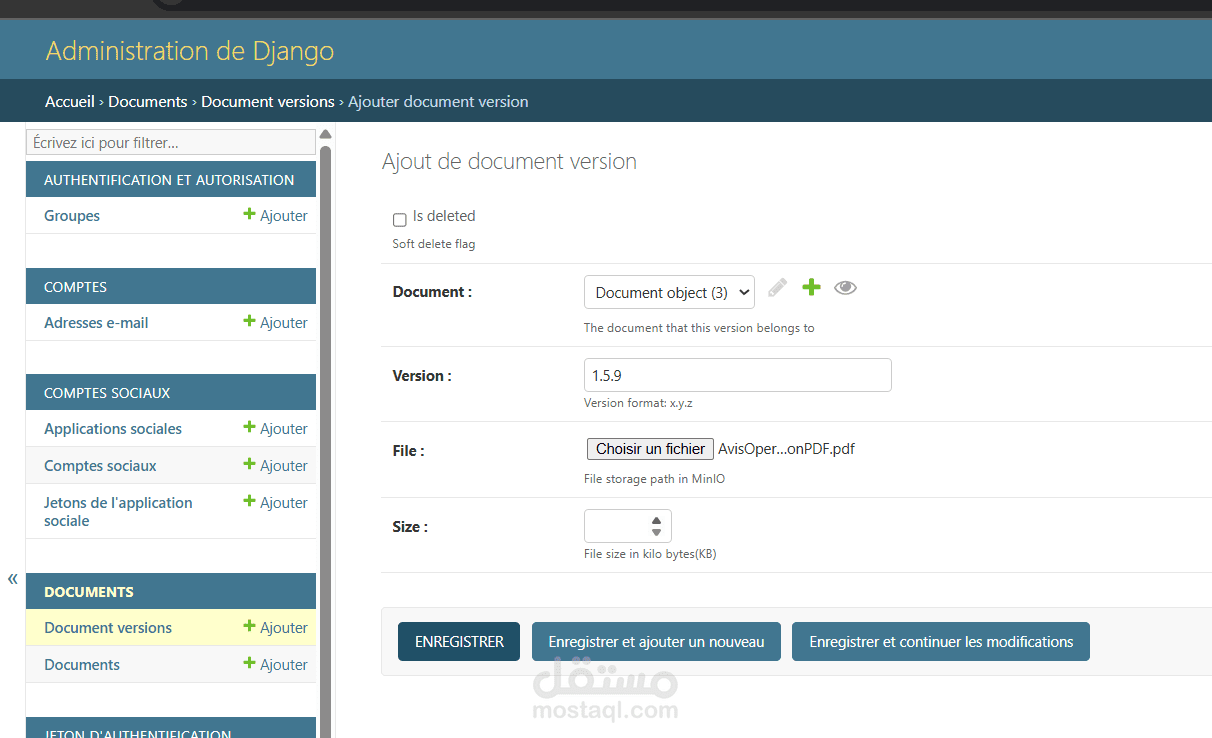Open Document versions in the breadcrumb

tap(268, 102)
